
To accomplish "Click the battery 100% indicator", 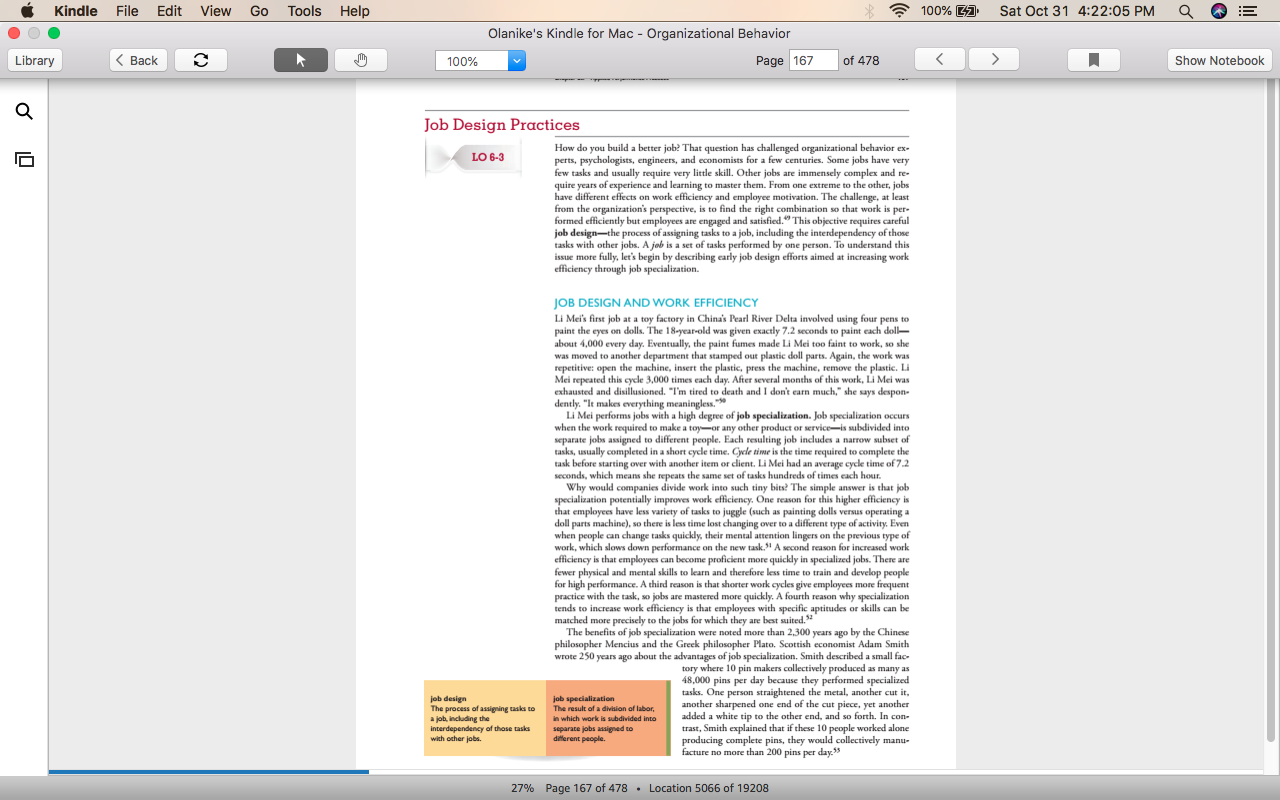I will [x=950, y=11].
